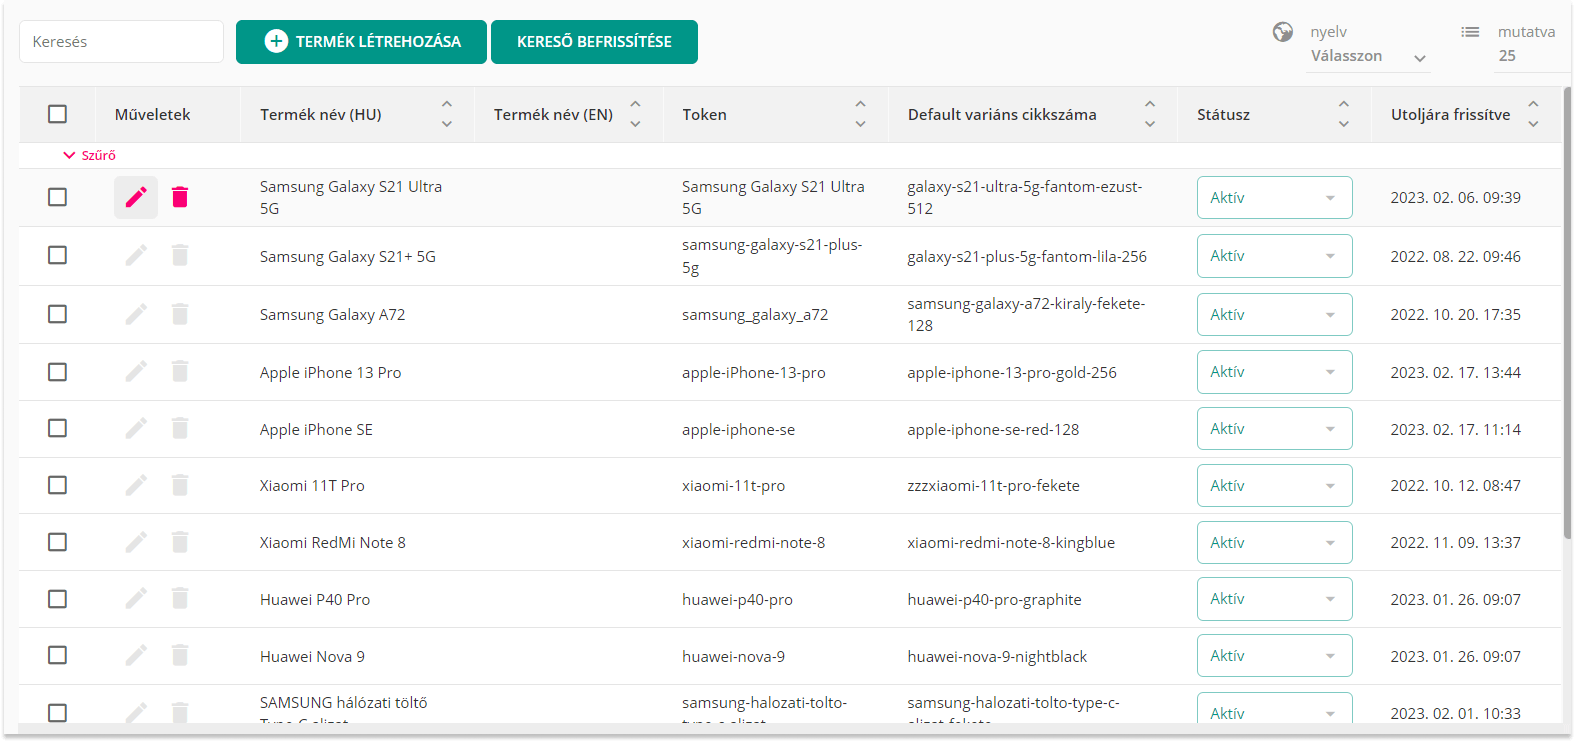The width and height of the screenshot is (1575, 742).
Task: Click the date 2023. 02. 06. 09:39
Action: pyautogui.click(x=1455, y=198)
